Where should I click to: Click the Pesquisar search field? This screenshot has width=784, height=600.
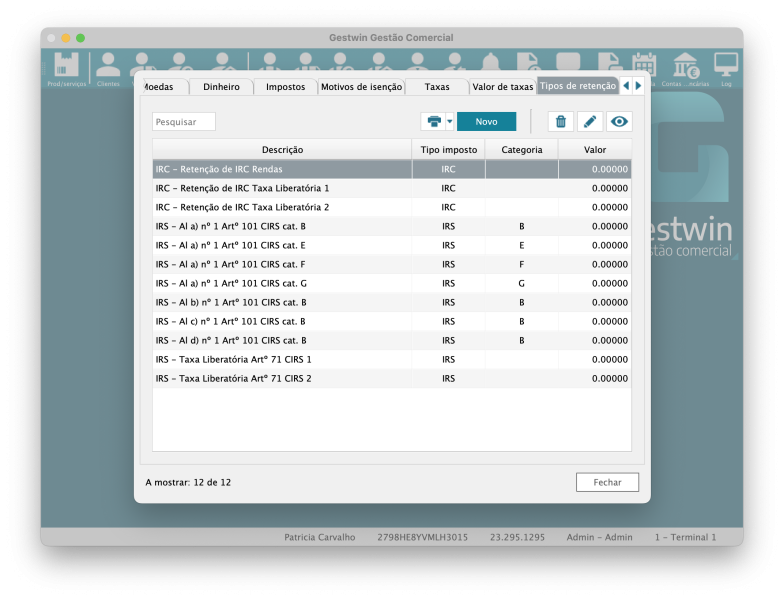pyautogui.click(x=184, y=121)
